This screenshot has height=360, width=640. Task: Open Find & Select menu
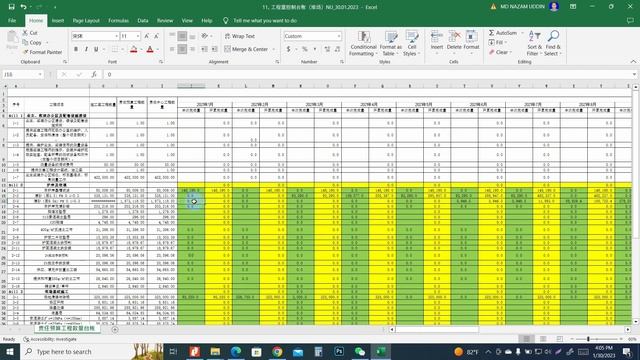pos(553,43)
